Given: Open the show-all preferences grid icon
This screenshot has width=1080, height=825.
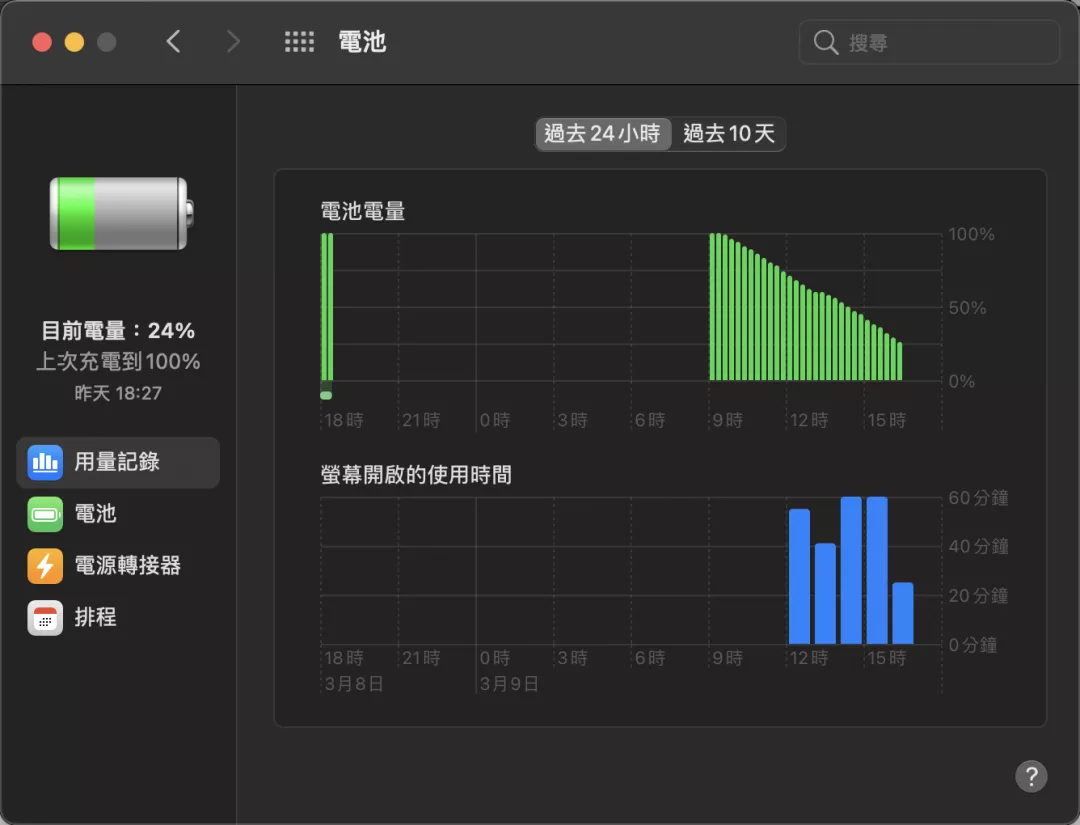Looking at the screenshot, I should (299, 41).
